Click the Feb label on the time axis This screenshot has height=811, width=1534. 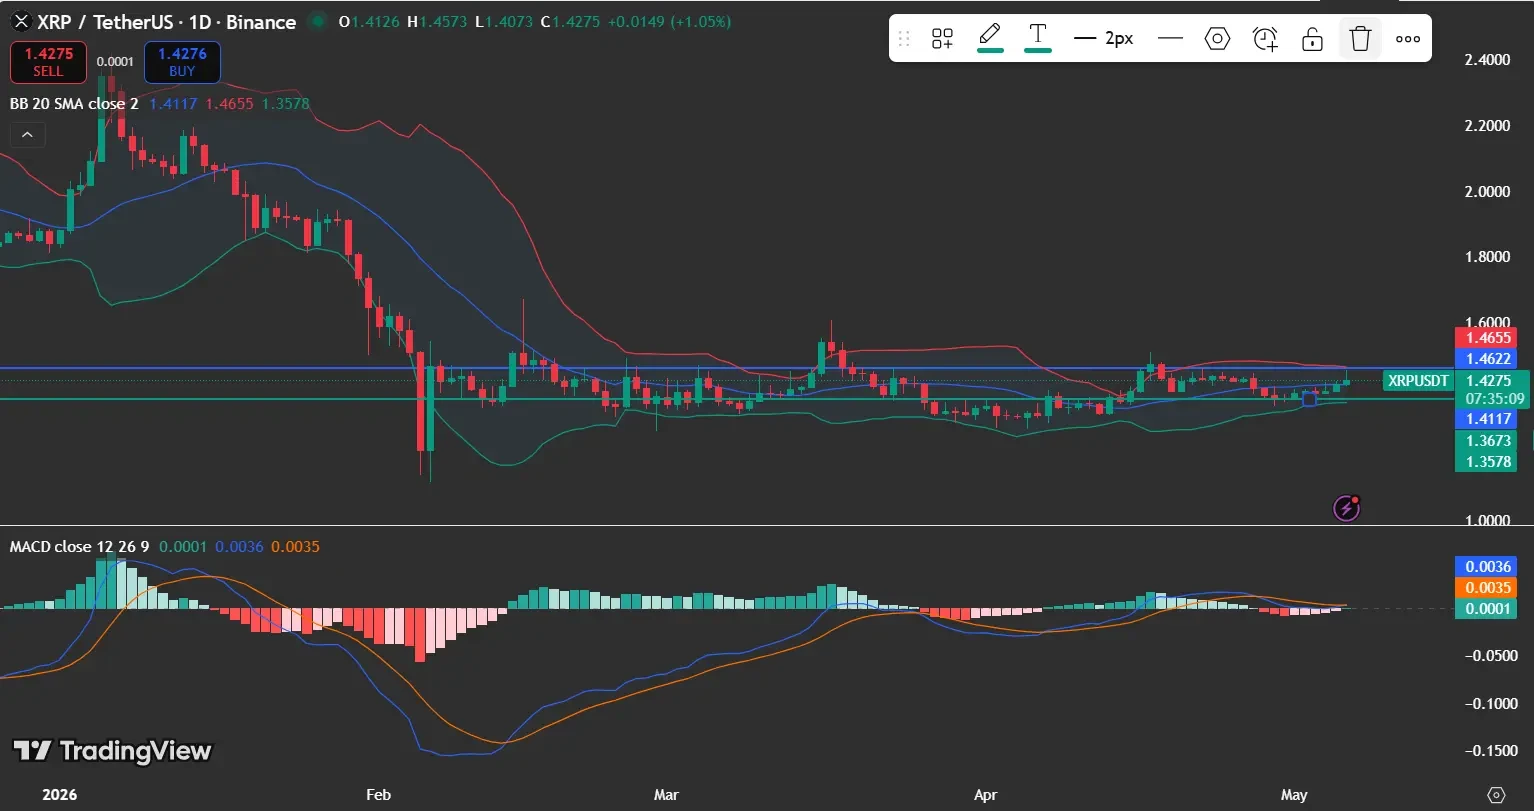click(x=378, y=795)
